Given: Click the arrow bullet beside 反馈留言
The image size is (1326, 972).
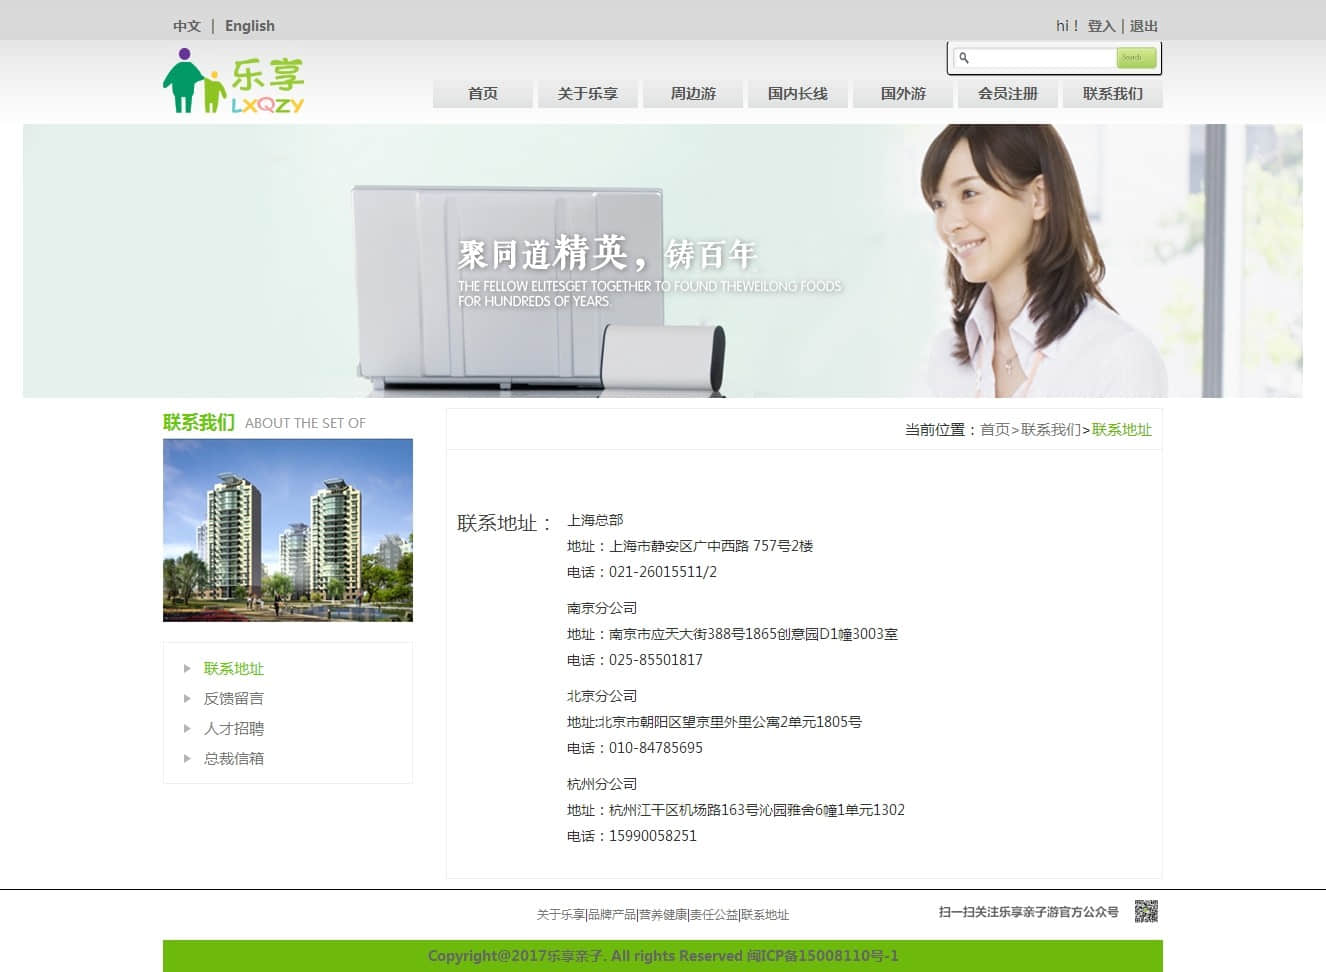Looking at the screenshot, I should [187, 698].
